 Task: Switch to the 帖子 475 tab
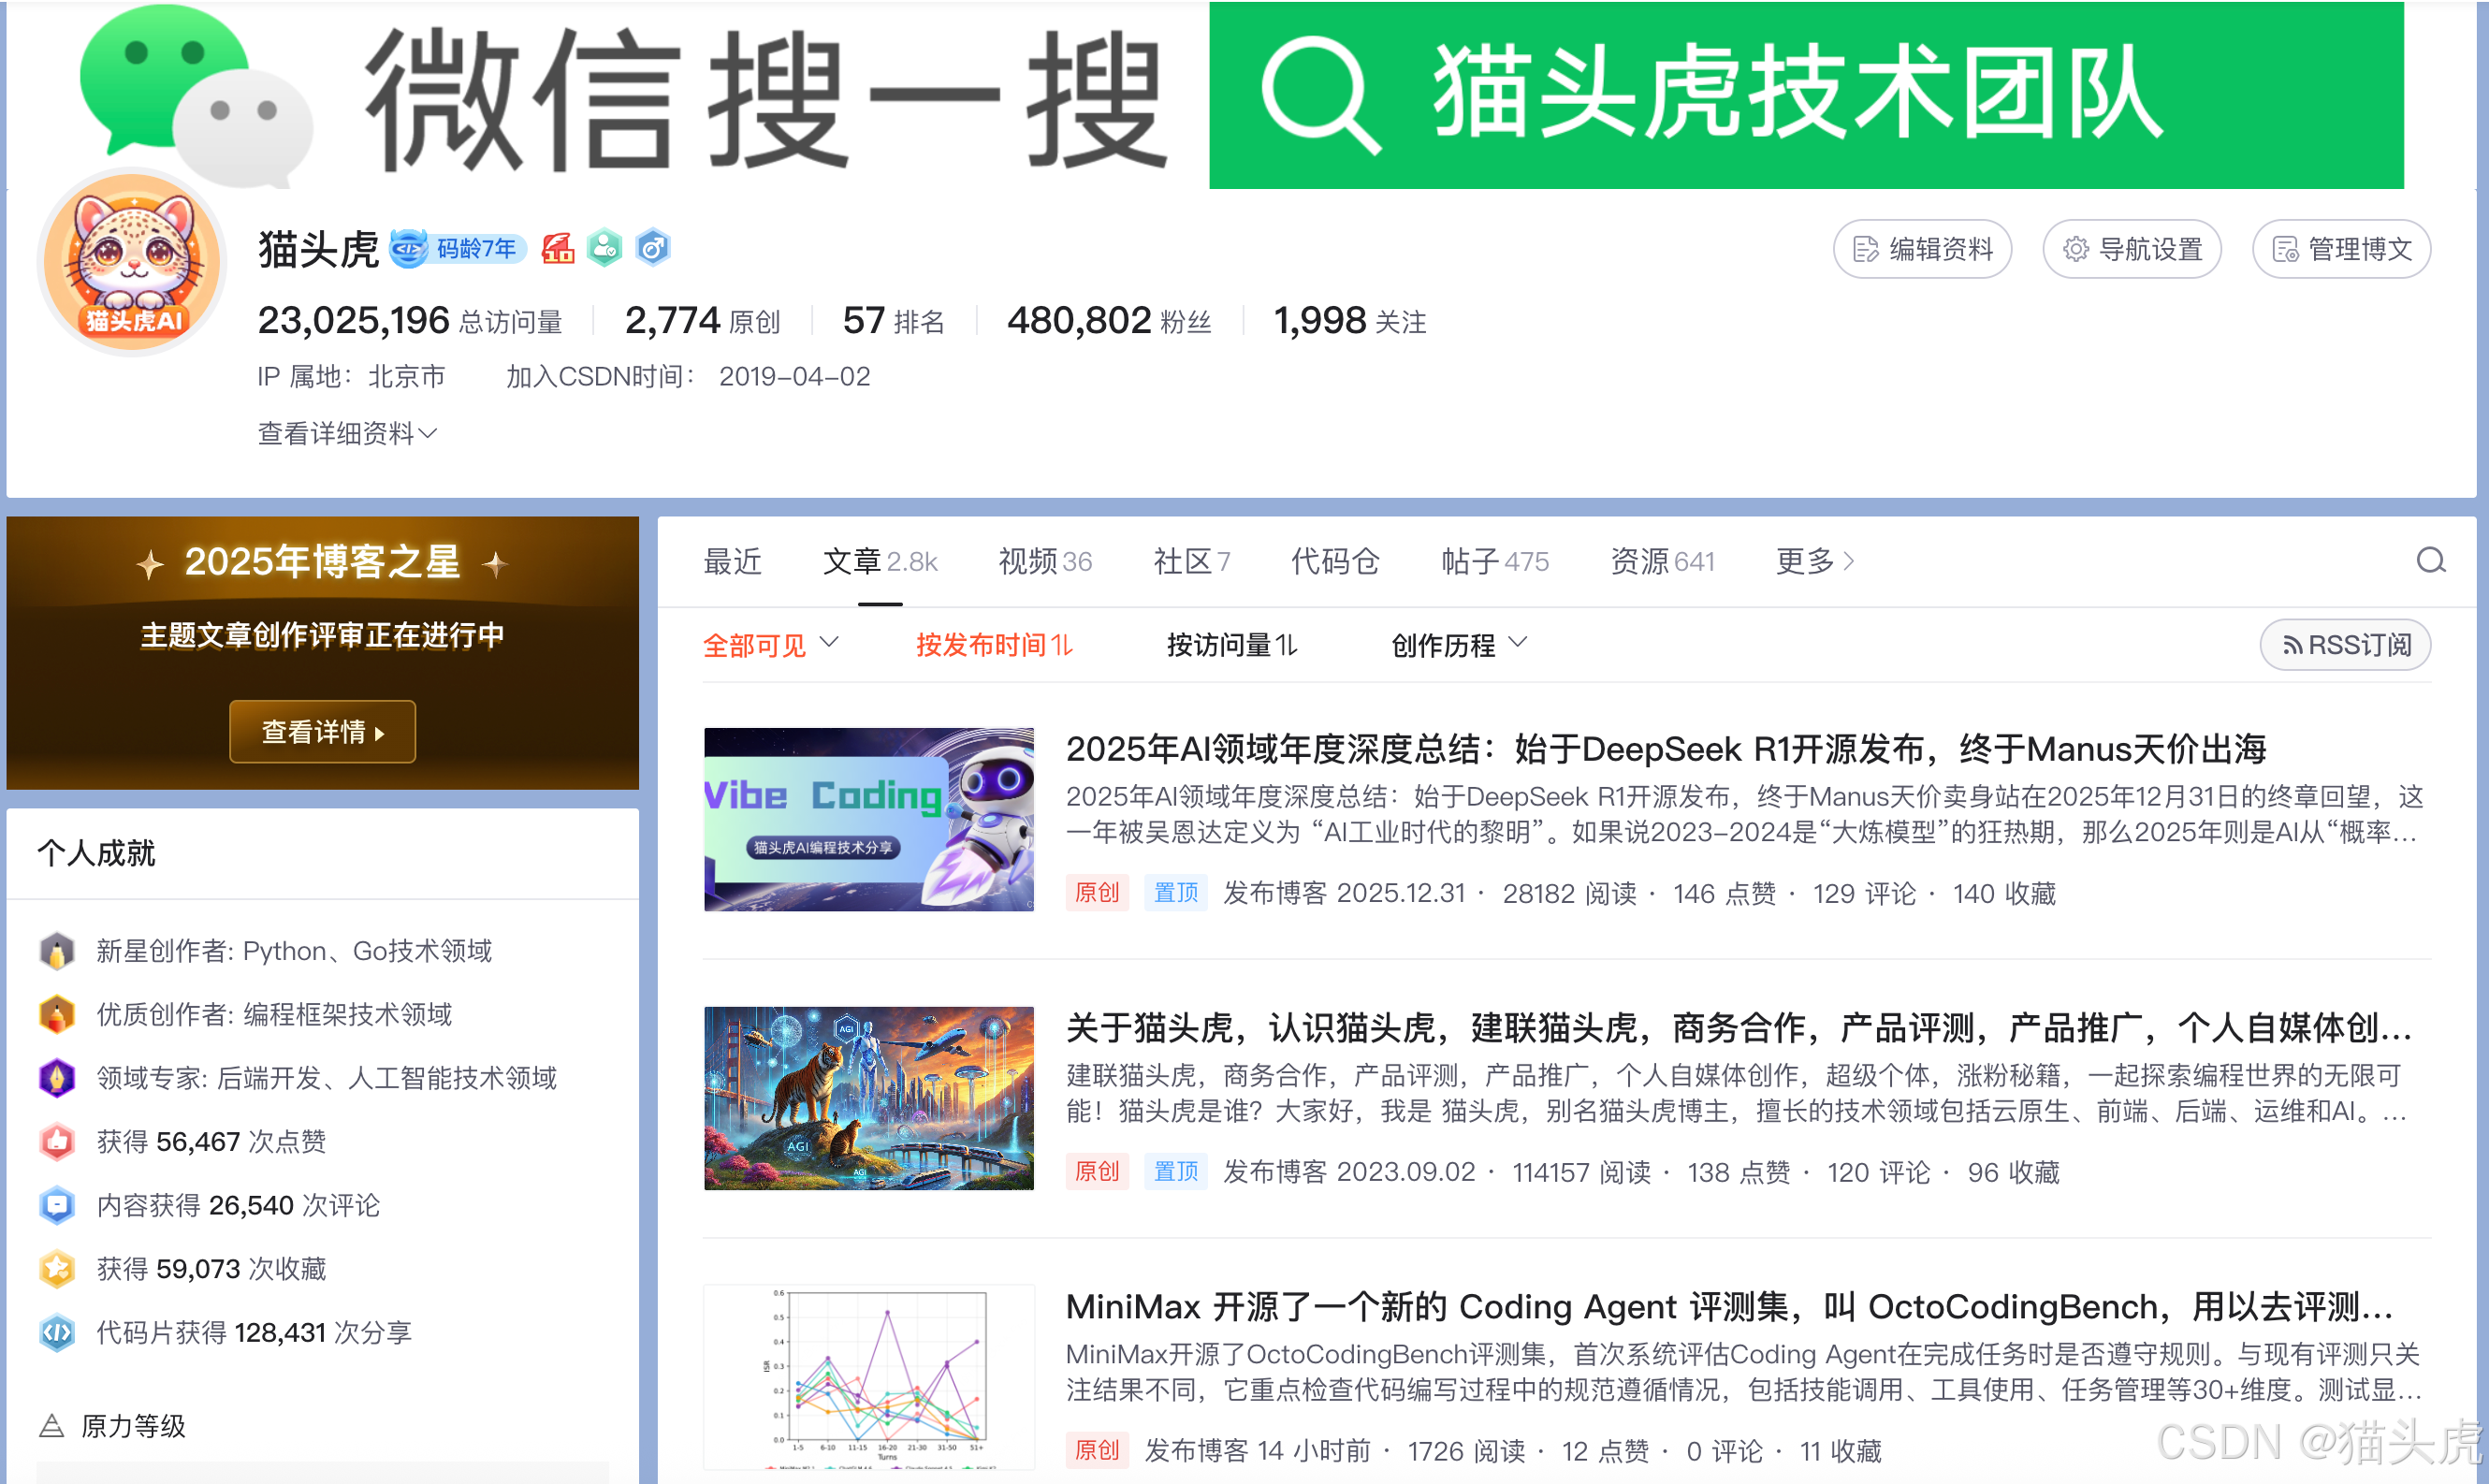1495,561
